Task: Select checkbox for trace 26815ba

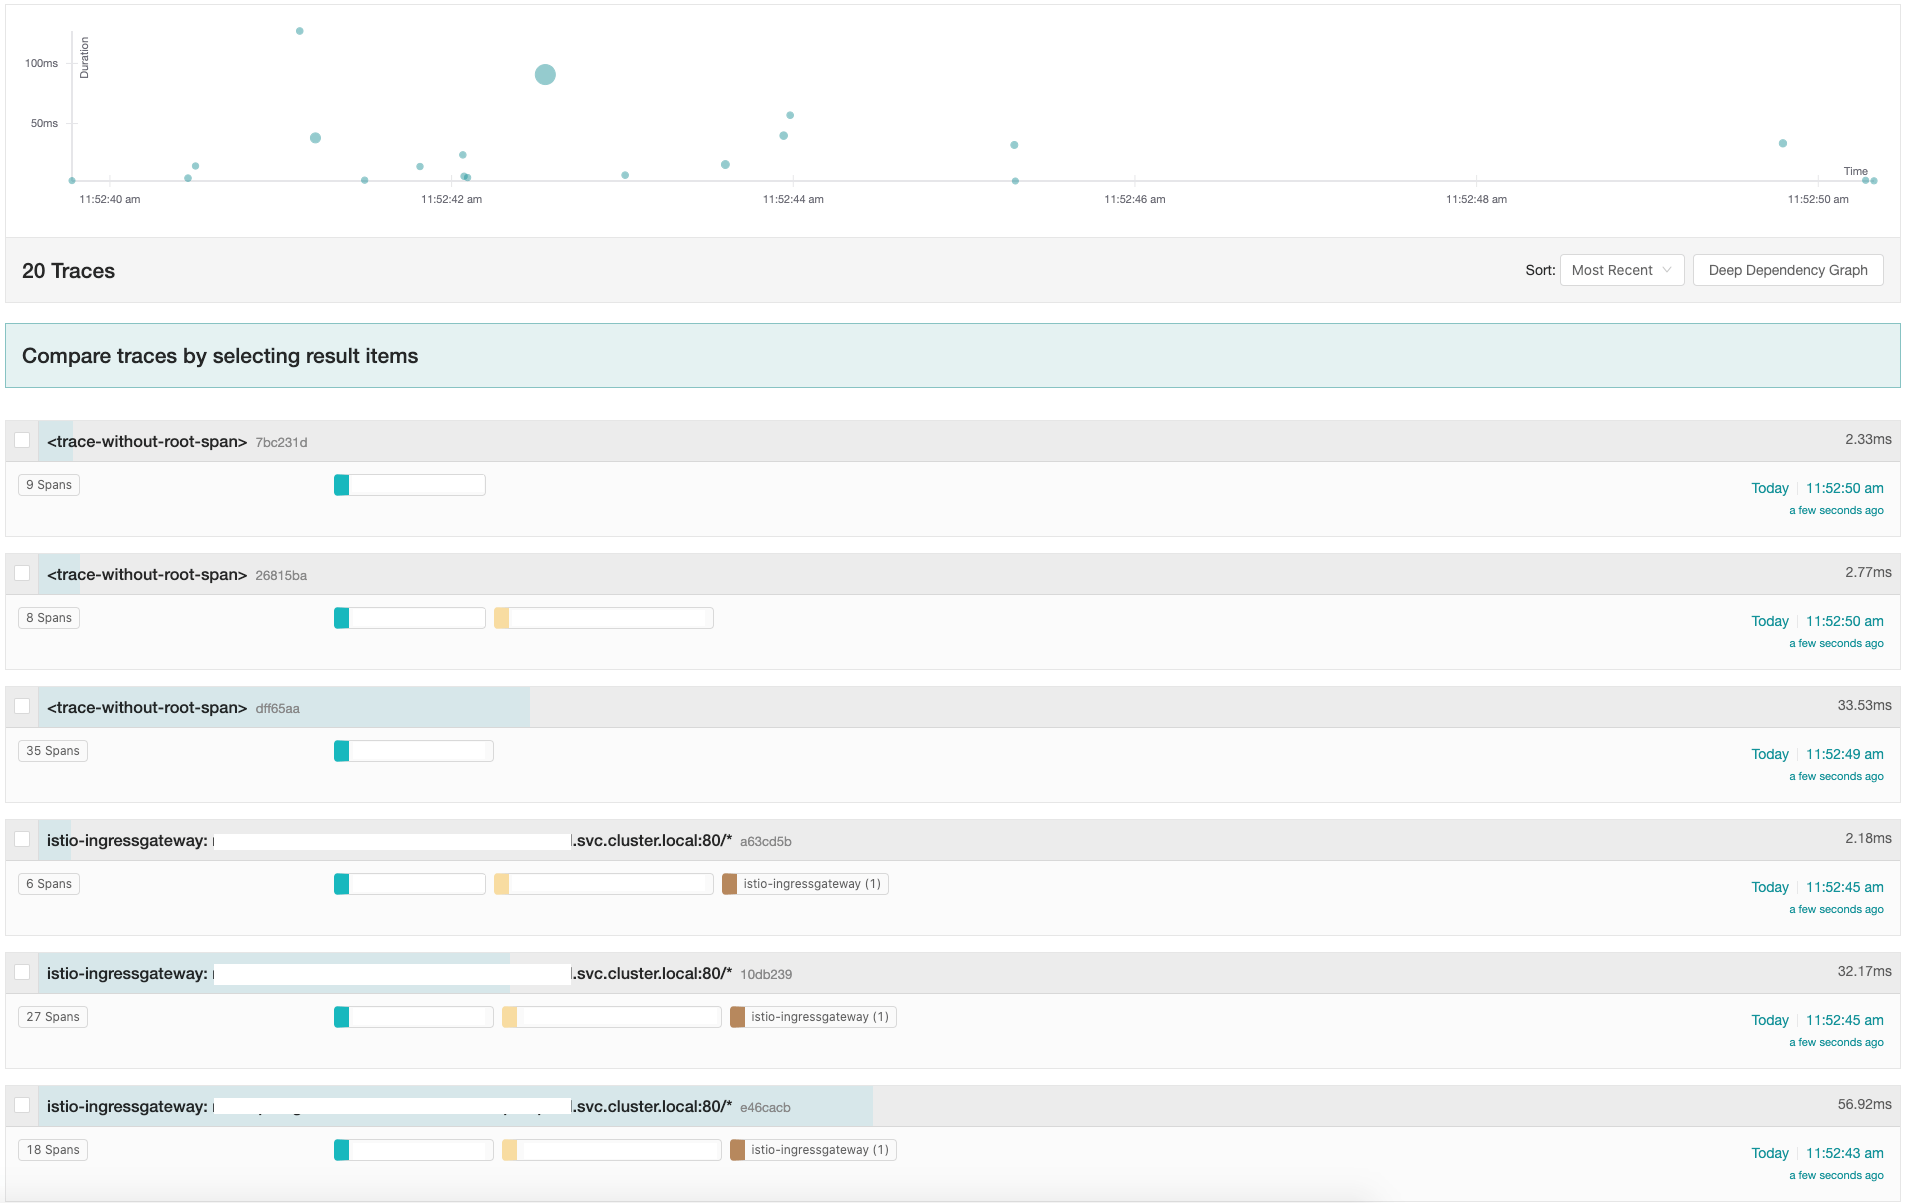Action: (x=22, y=573)
